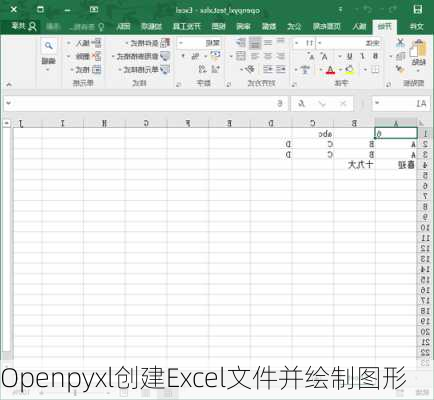Click the 删除 cells delete button
Viewport: 434px width, 400px height.
point(83,56)
